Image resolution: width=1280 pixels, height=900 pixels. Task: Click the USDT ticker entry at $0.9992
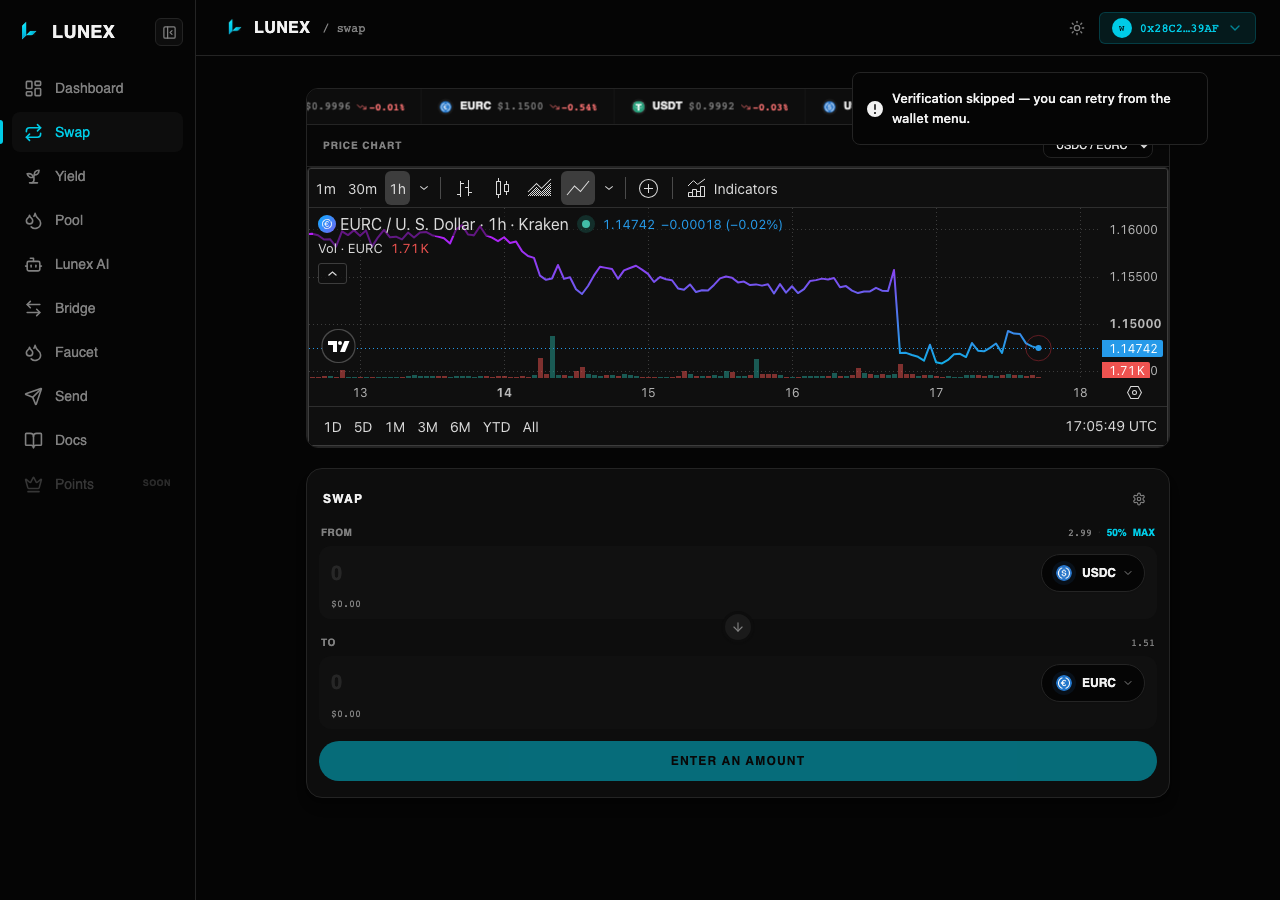[709, 106]
